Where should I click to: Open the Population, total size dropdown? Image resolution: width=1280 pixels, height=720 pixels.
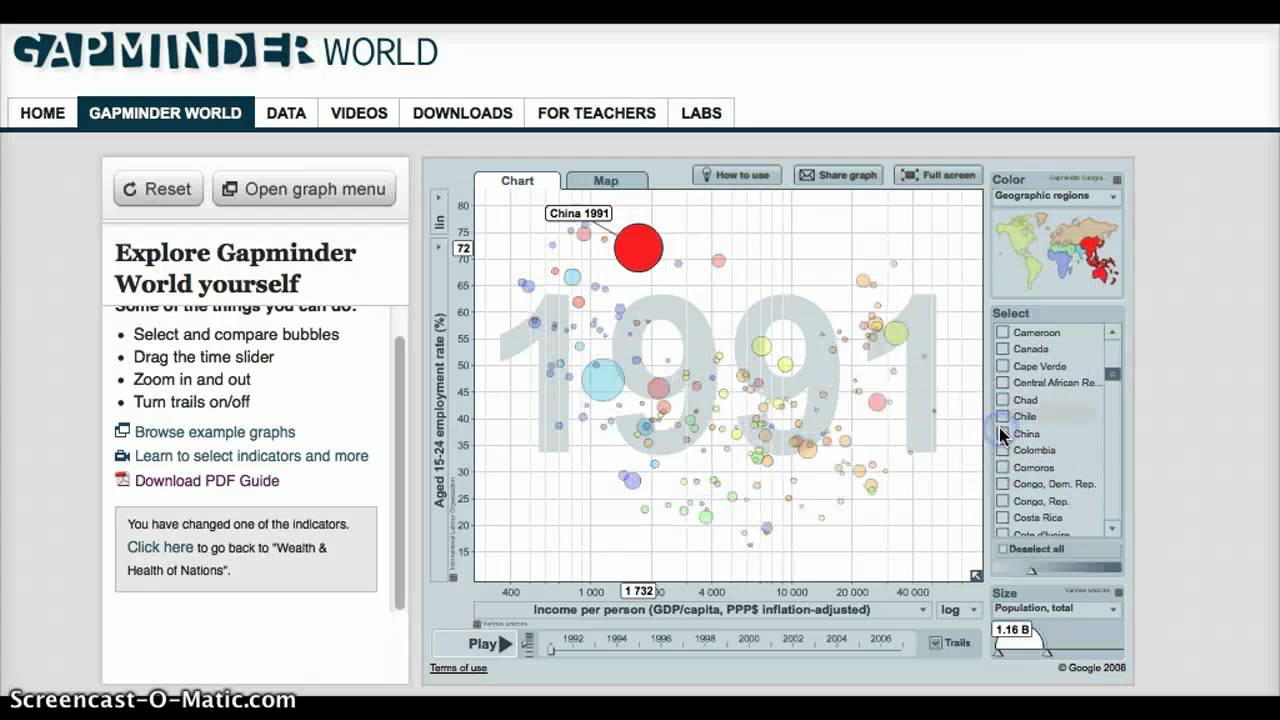(x=1056, y=609)
